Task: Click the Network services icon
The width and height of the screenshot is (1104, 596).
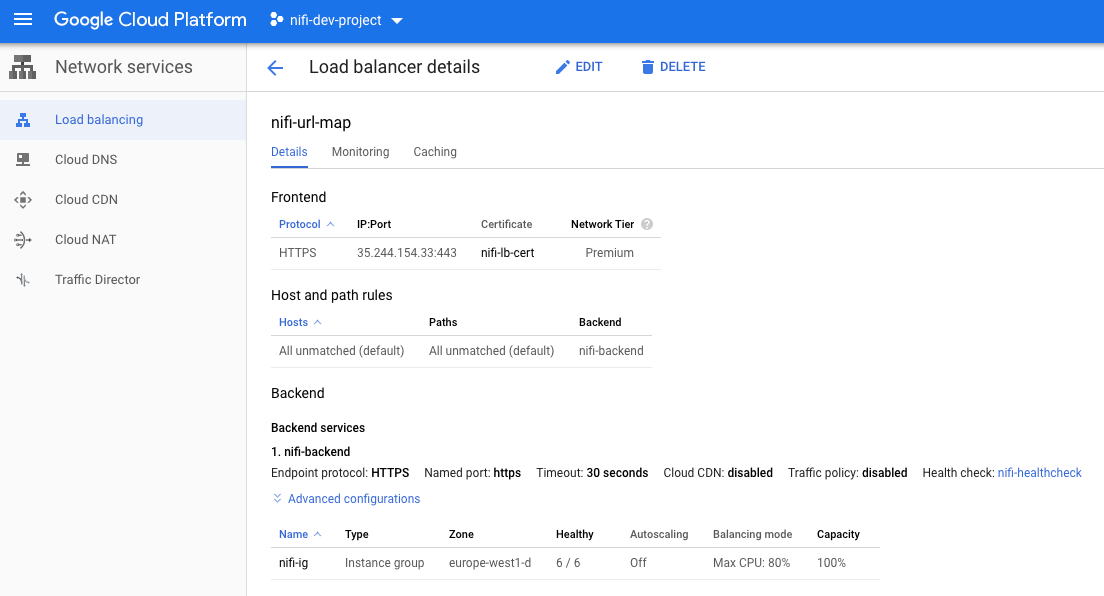Action: click(x=22, y=67)
